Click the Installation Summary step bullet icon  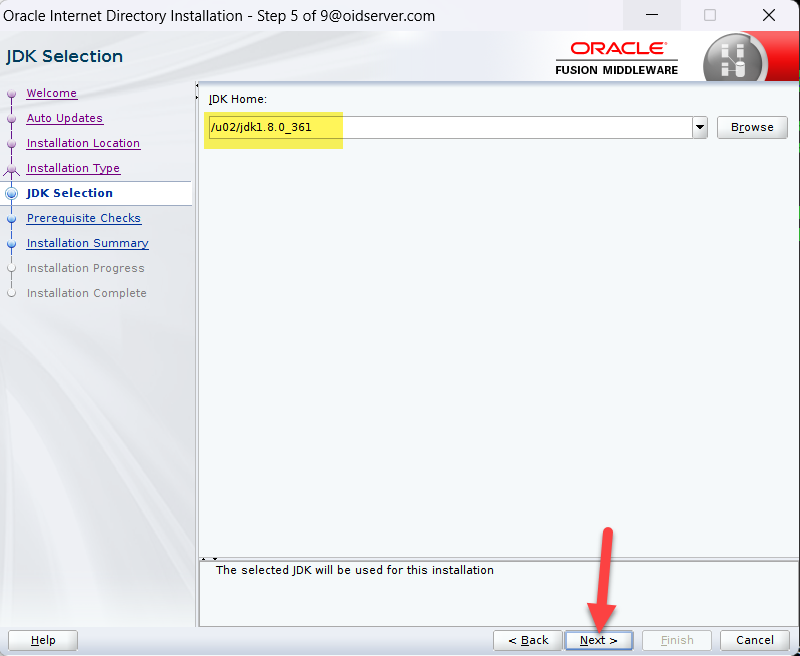(x=12, y=244)
